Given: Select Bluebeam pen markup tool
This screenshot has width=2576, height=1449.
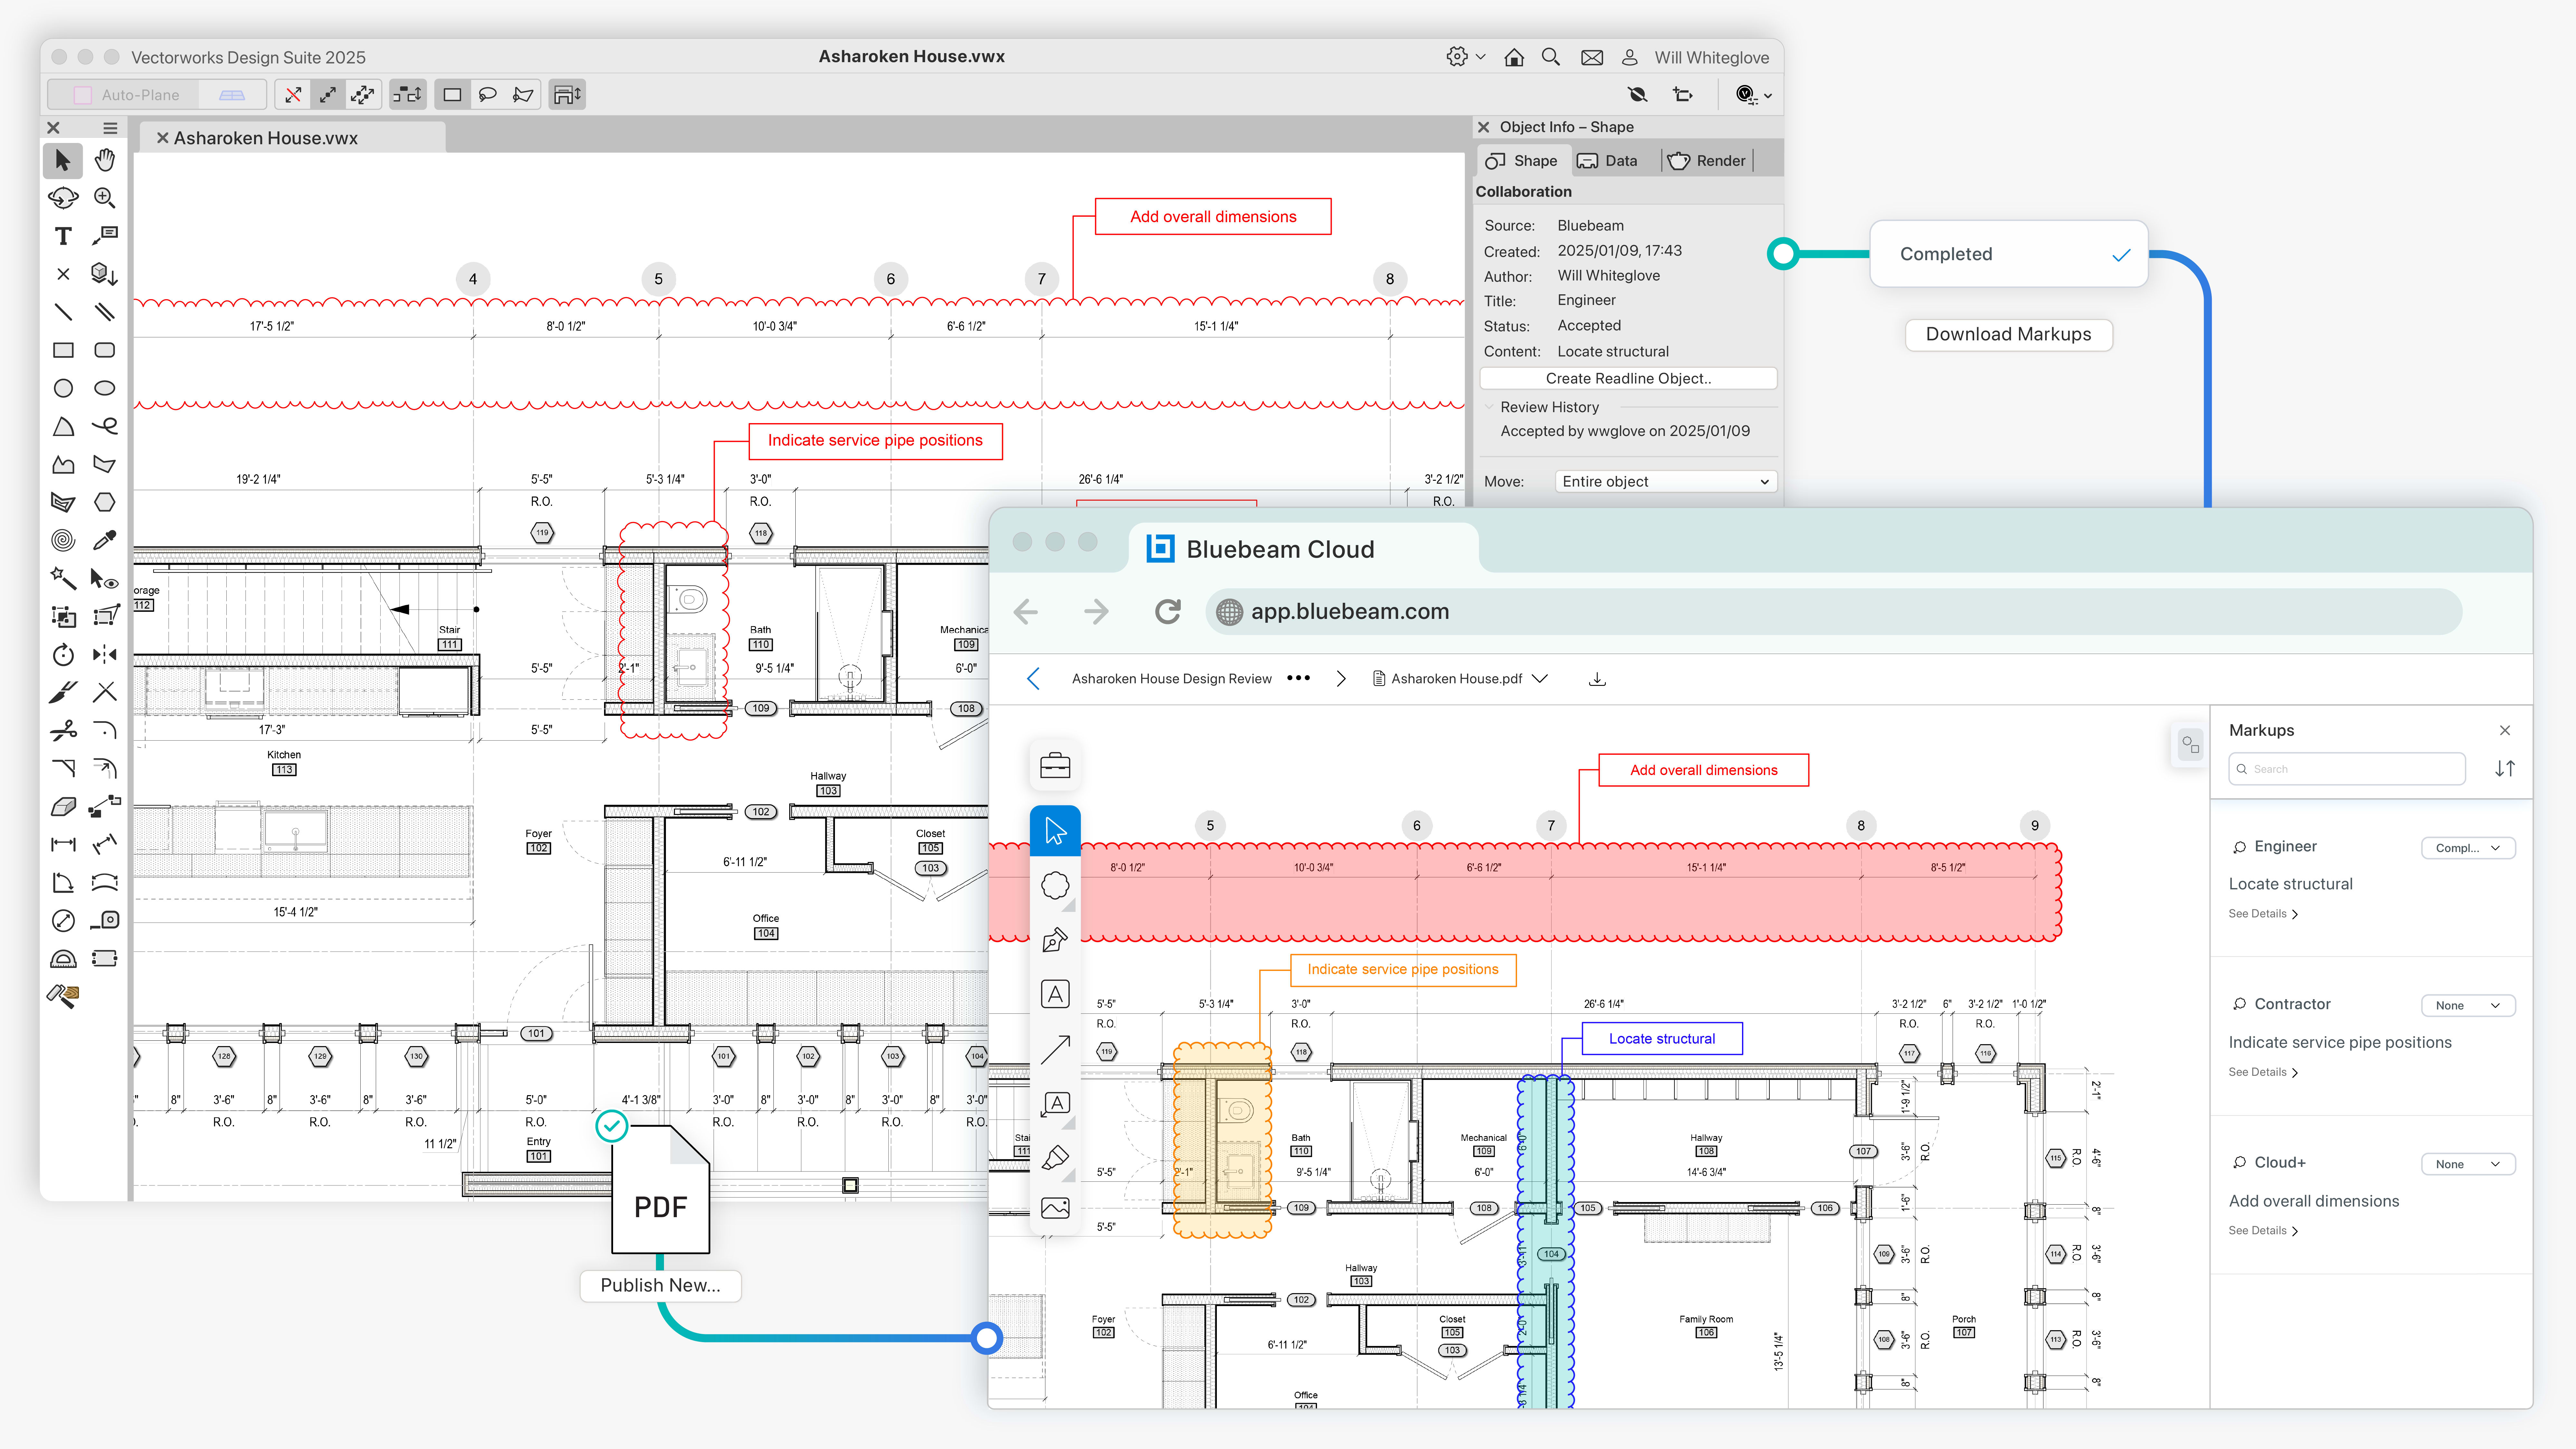Looking at the screenshot, I should [x=1055, y=940].
